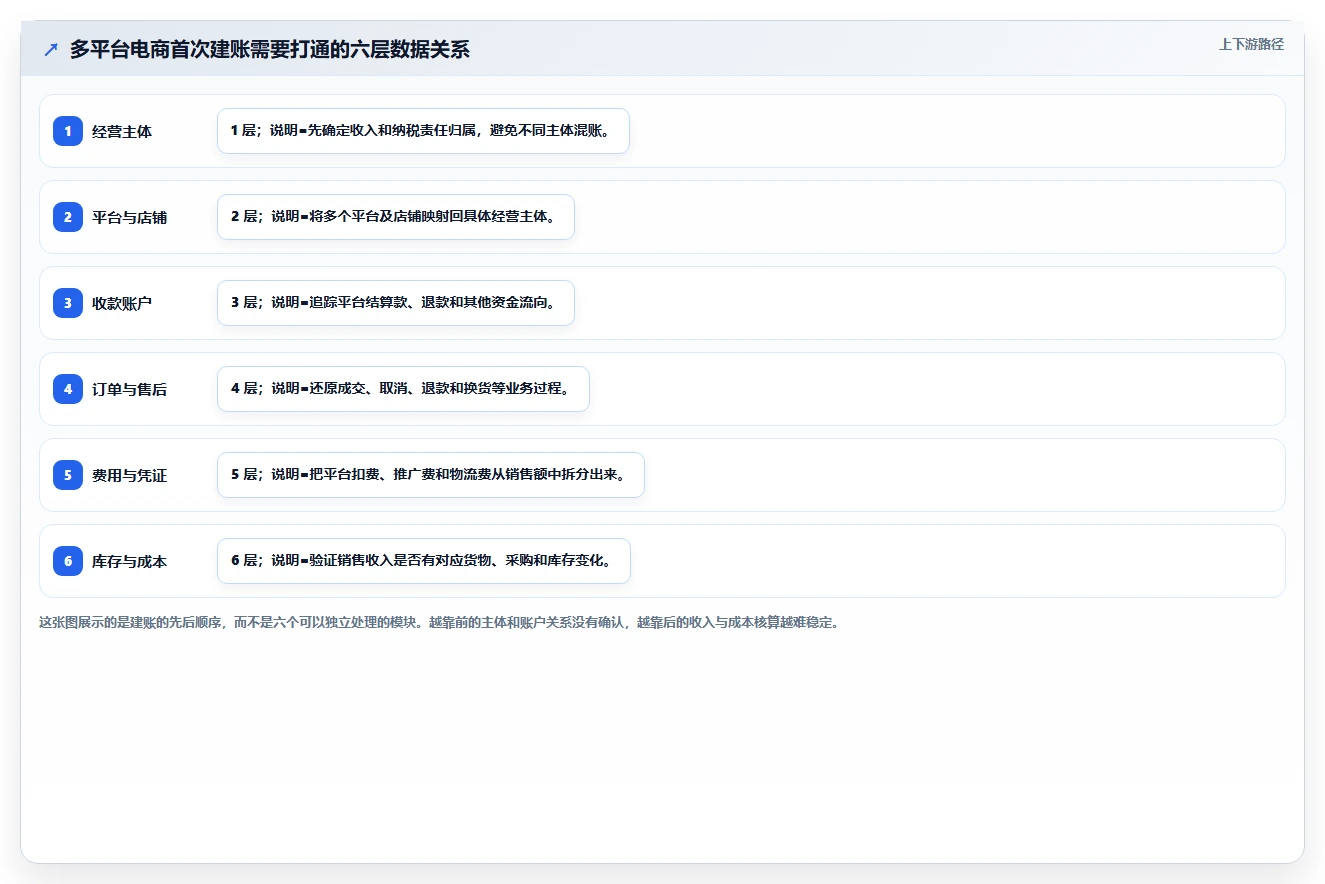
Task: Select the 费用与凭证 layer label
Action: [x=129, y=475]
